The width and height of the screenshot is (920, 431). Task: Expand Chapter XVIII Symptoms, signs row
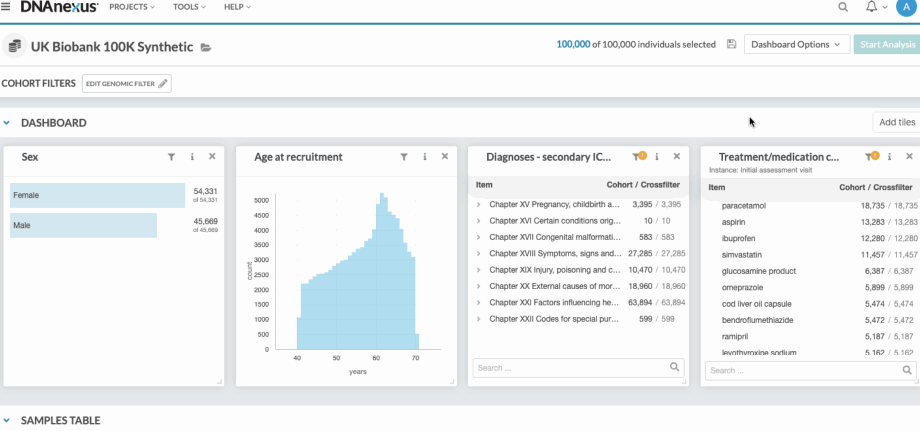pyautogui.click(x=478, y=254)
